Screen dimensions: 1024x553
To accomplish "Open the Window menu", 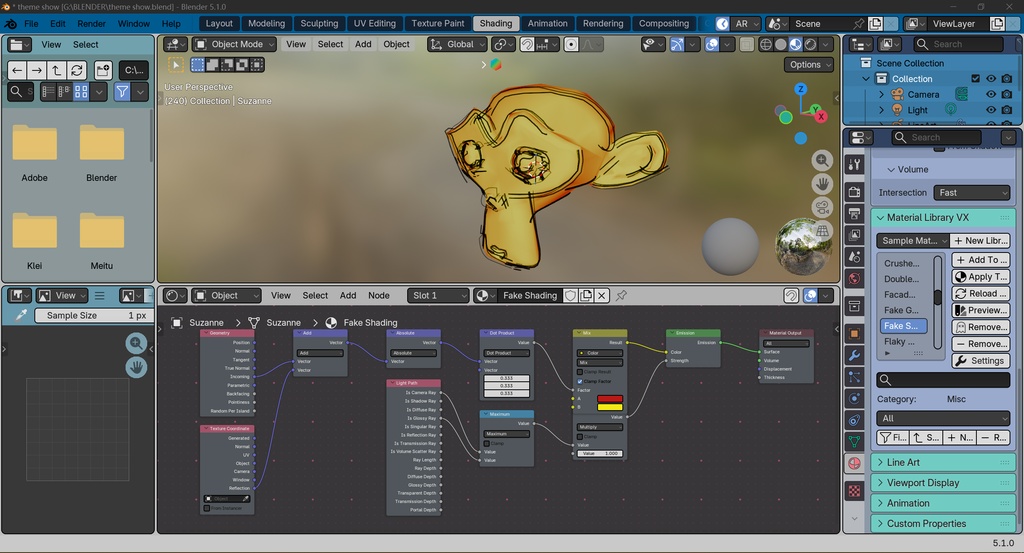I will pyautogui.click(x=134, y=24).
